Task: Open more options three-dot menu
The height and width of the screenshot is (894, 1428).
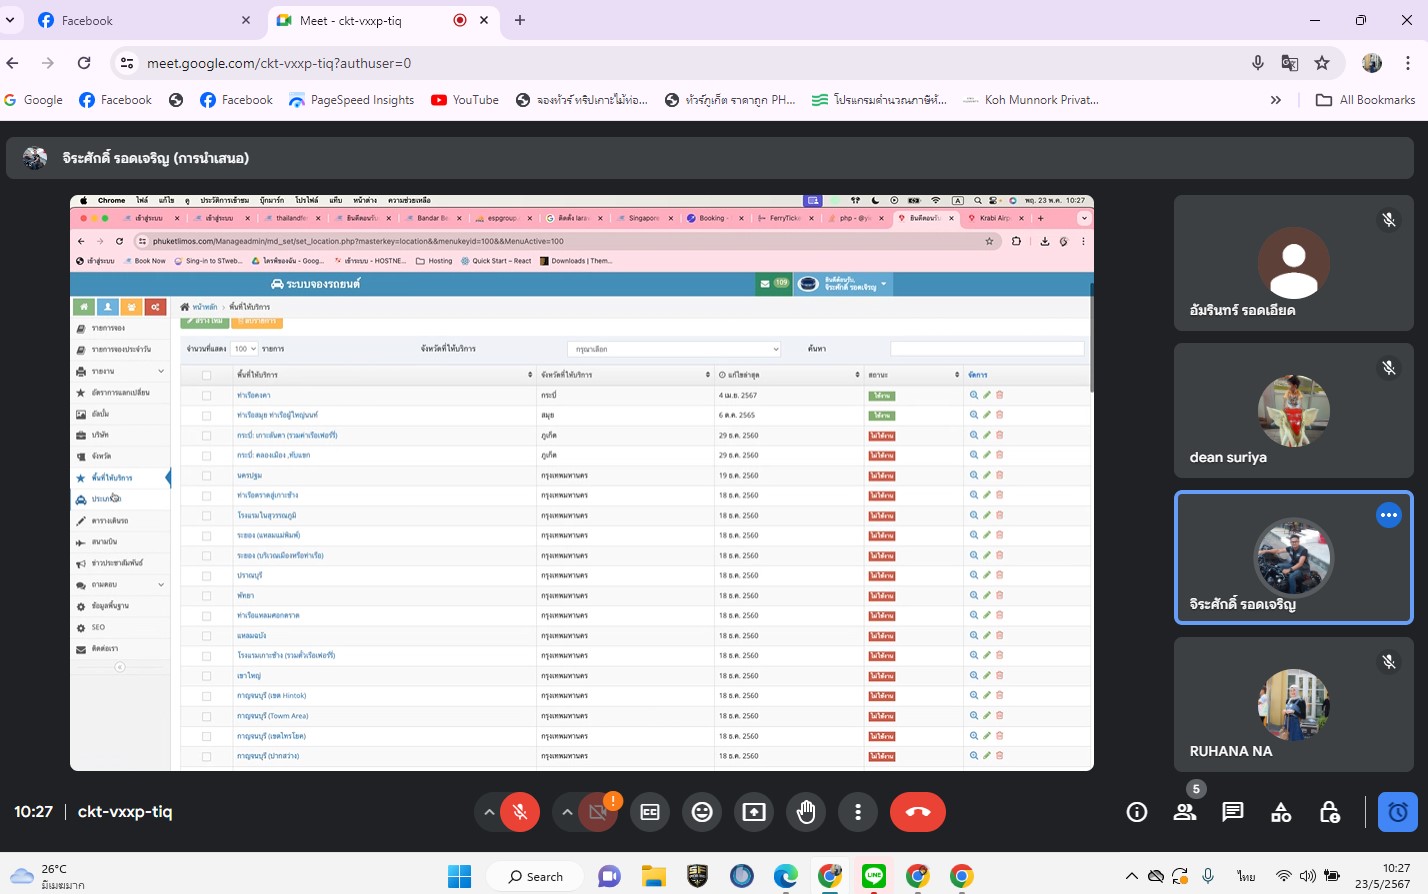Action: 858,812
